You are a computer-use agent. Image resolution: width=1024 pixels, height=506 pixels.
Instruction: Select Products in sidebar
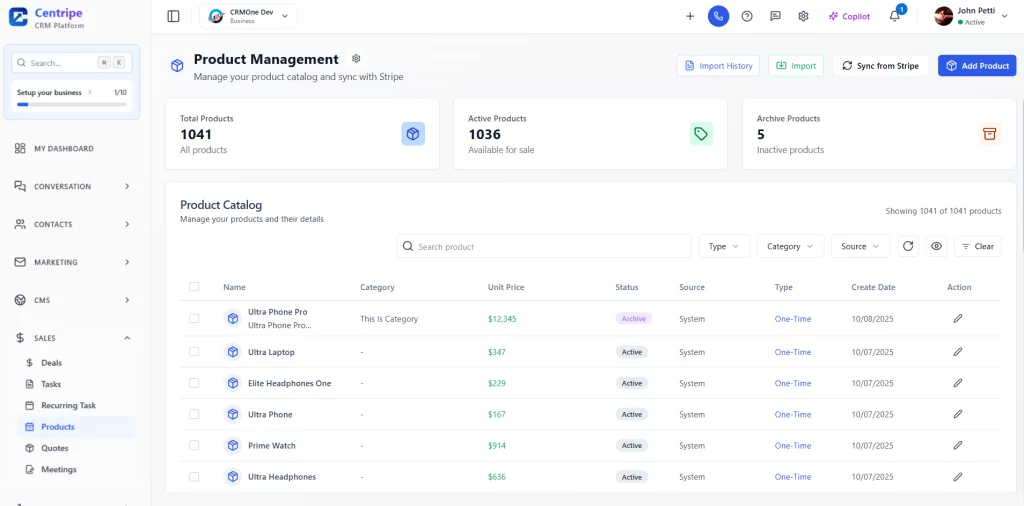(76, 426)
